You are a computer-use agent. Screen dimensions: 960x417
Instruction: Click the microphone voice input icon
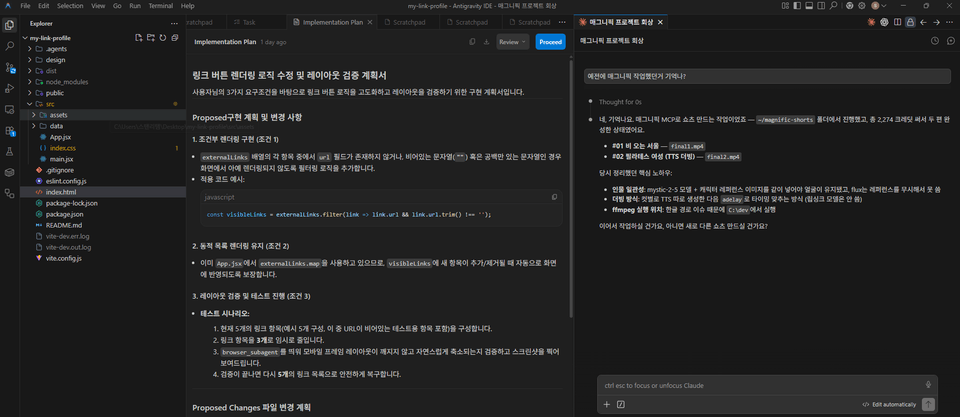pos(928,385)
